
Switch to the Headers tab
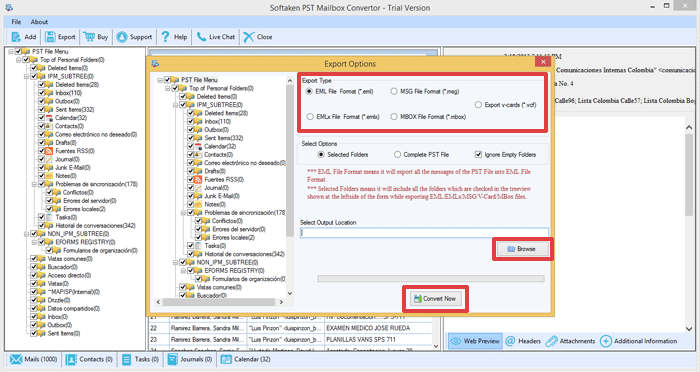click(523, 341)
